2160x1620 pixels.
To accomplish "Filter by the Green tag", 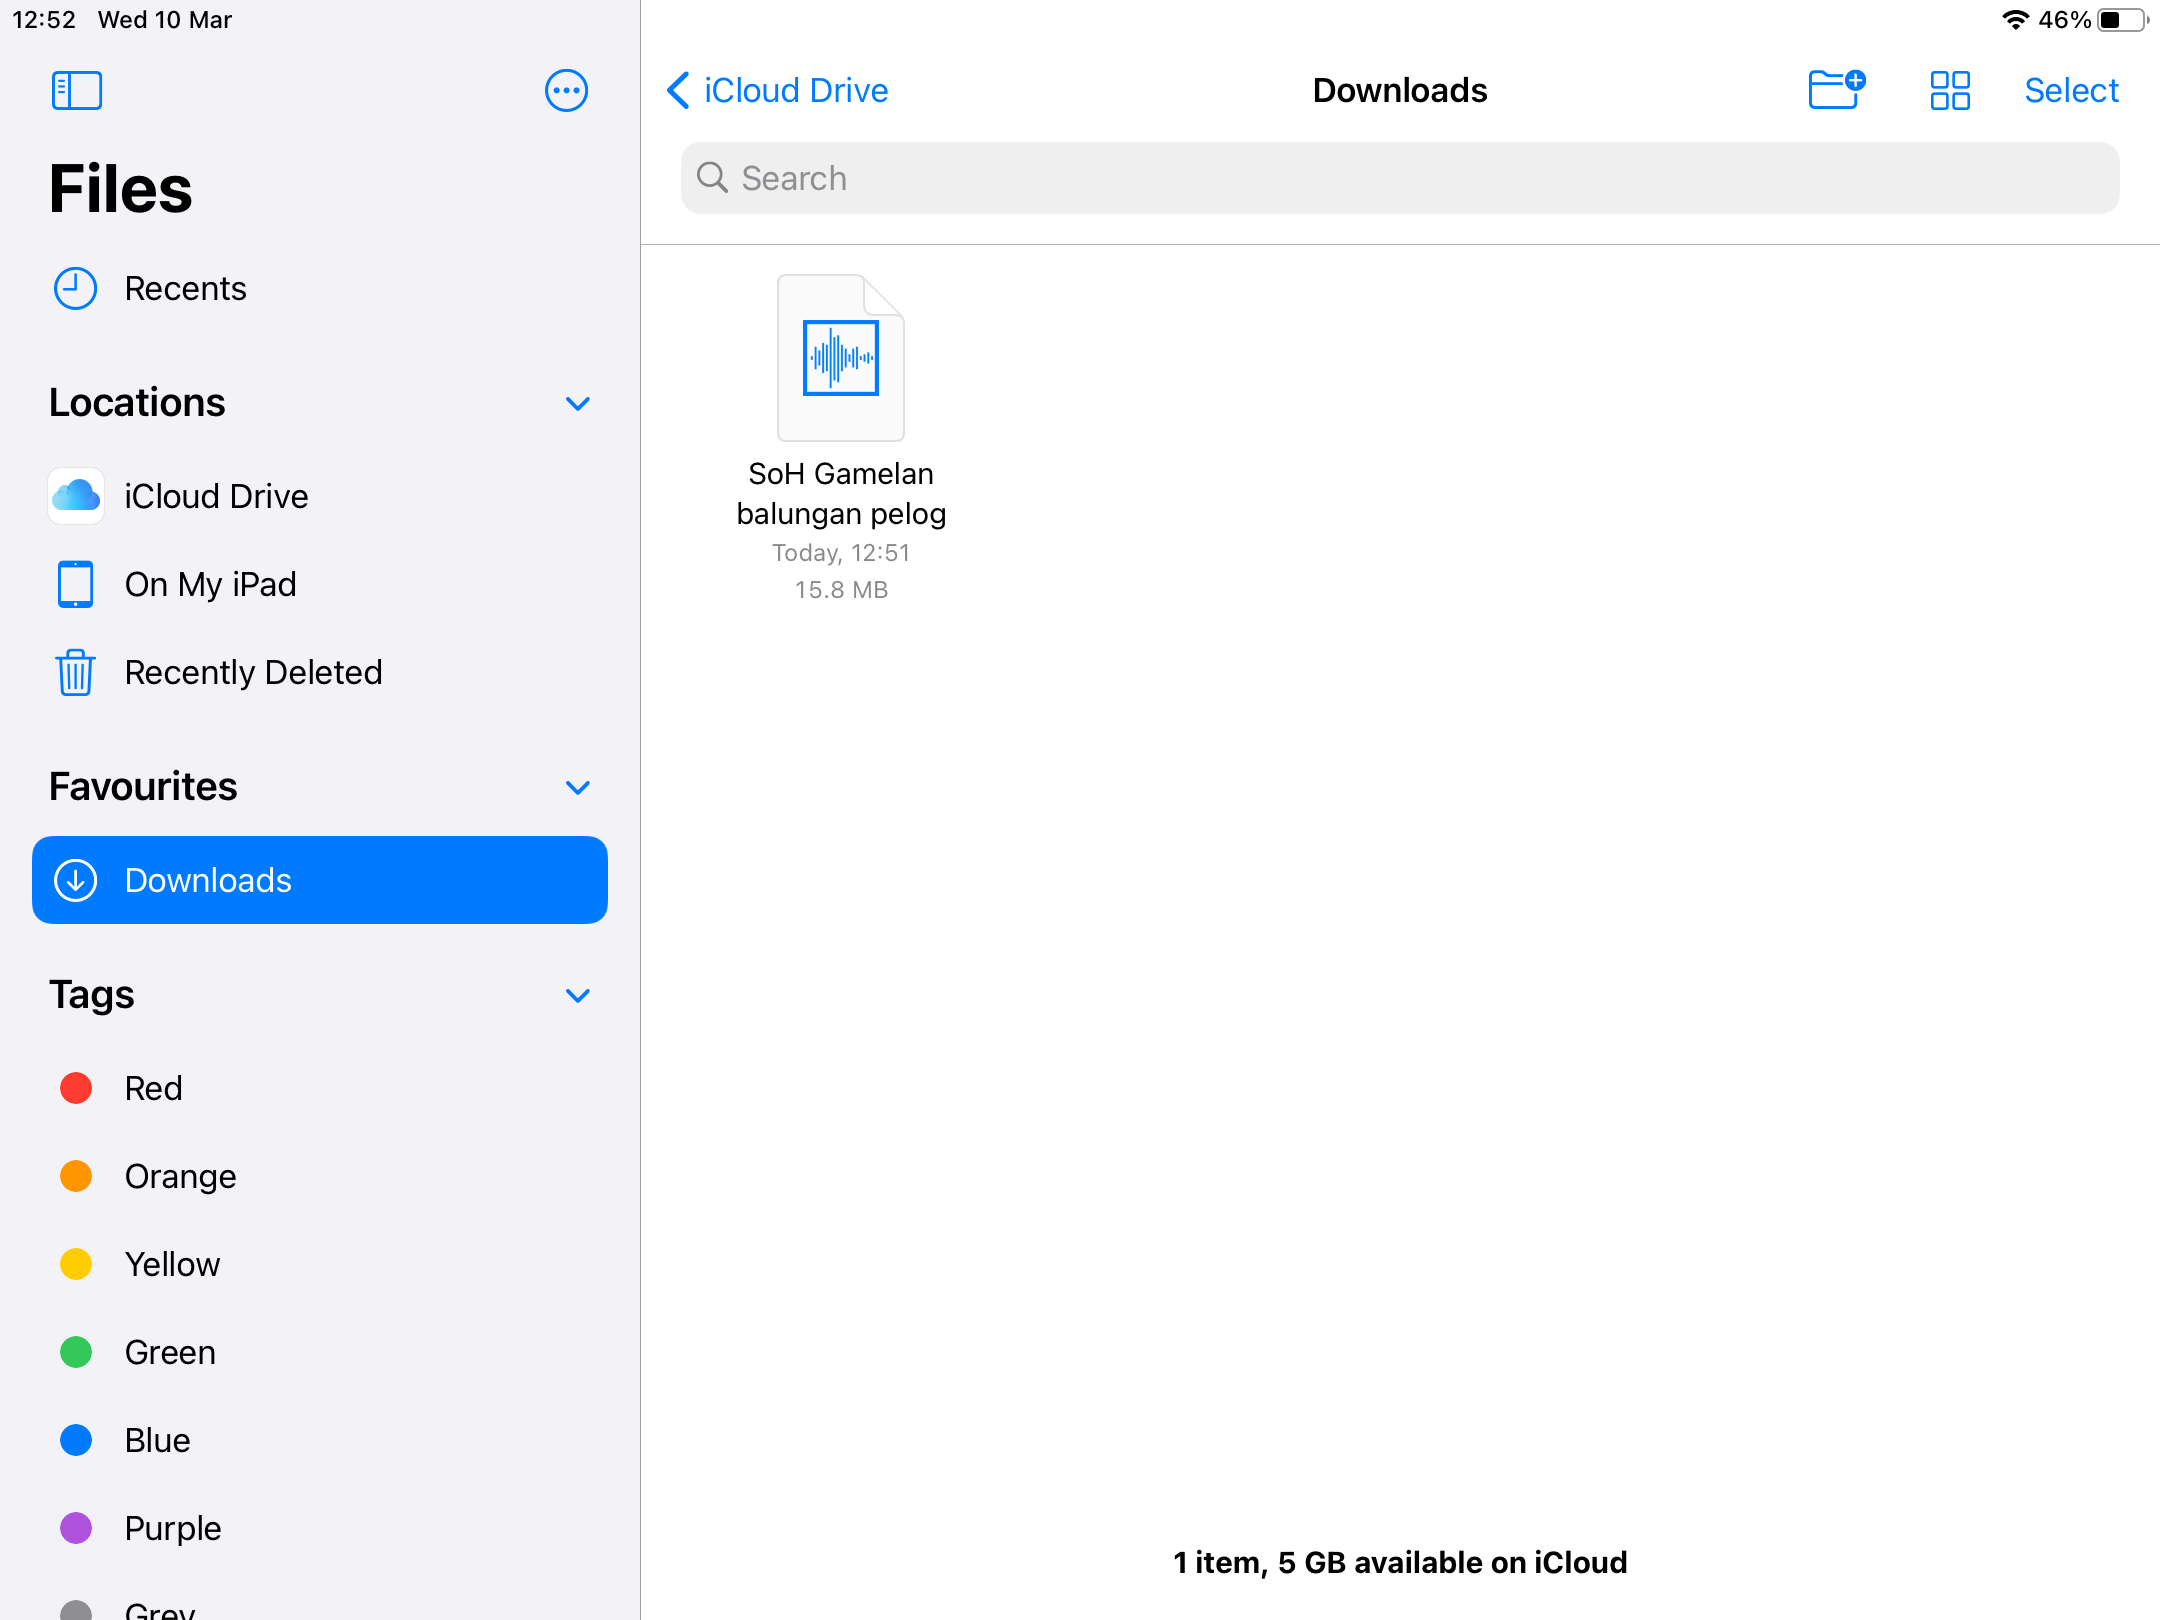I will (320, 1352).
